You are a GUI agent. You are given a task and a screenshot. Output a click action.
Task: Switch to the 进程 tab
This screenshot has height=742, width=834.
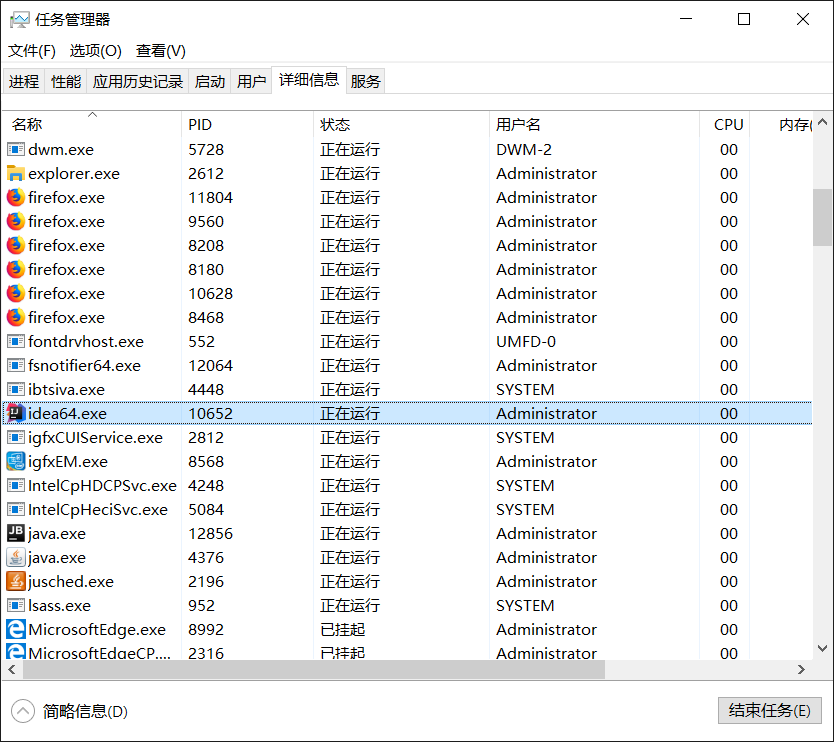coord(24,81)
